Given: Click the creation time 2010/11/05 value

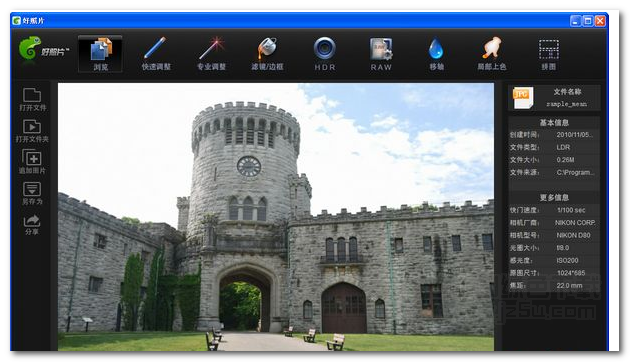Looking at the screenshot, I should [x=574, y=135].
